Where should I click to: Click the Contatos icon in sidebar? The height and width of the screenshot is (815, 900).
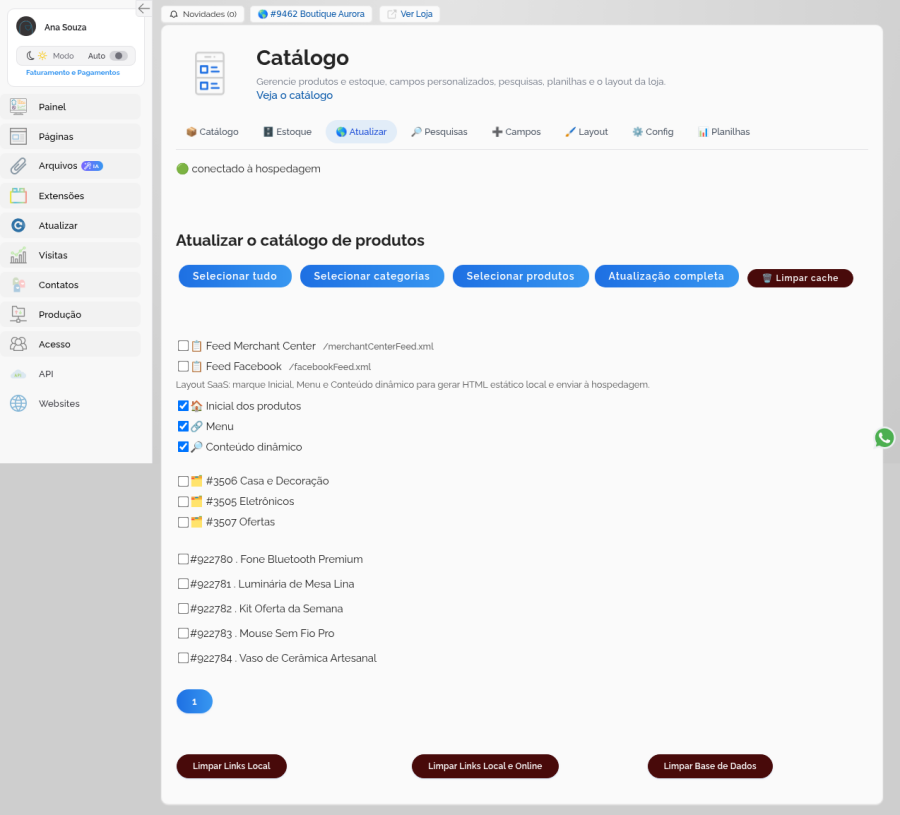click(18, 285)
